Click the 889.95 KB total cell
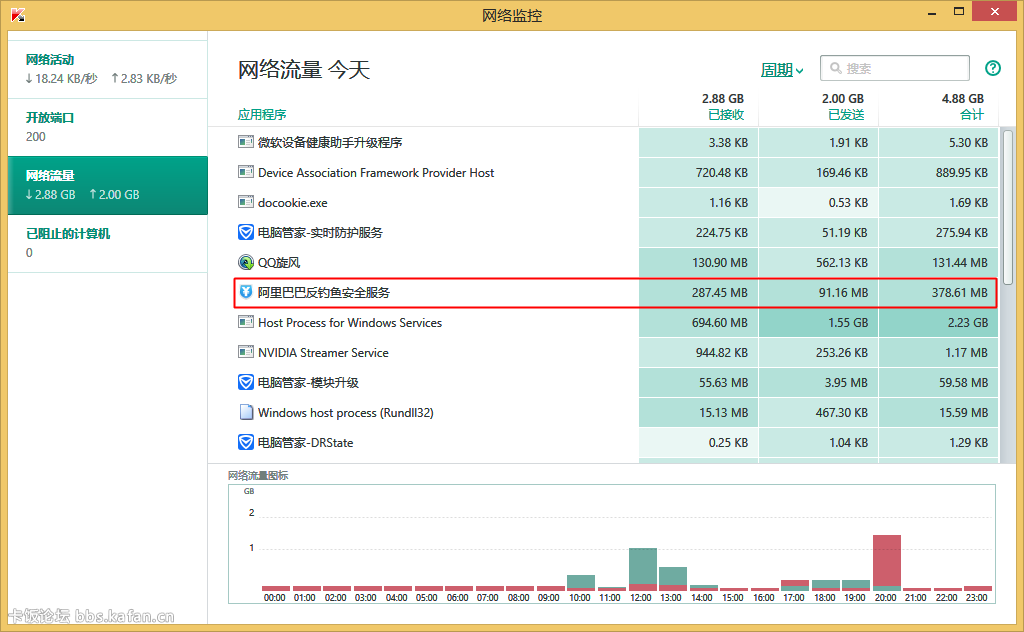The width and height of the screenshot is (1024, 632). click(x=938, y=172)
